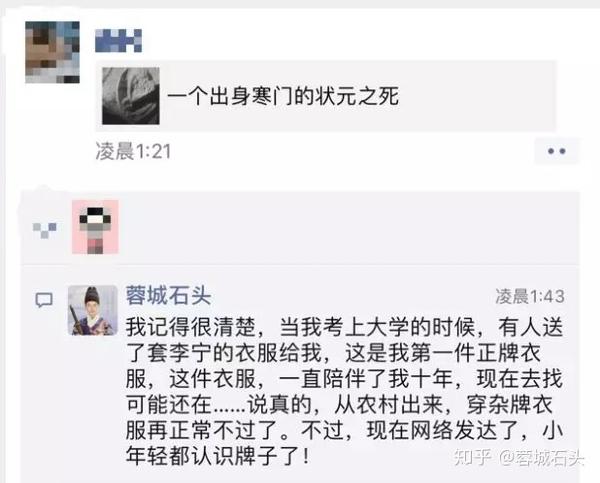Viewport: 600px width, 483px height.
Task: Click empty grey area of article card
Action: coord(478,96)
